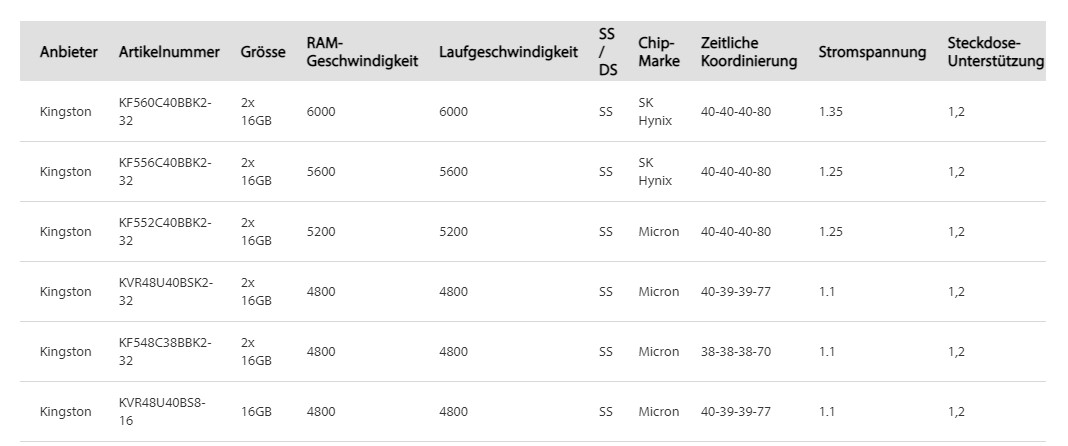Select article number KVR48U40BS8-16
Image resolution: width=1068 pixels, height=446 pixels.
(162, 411)
